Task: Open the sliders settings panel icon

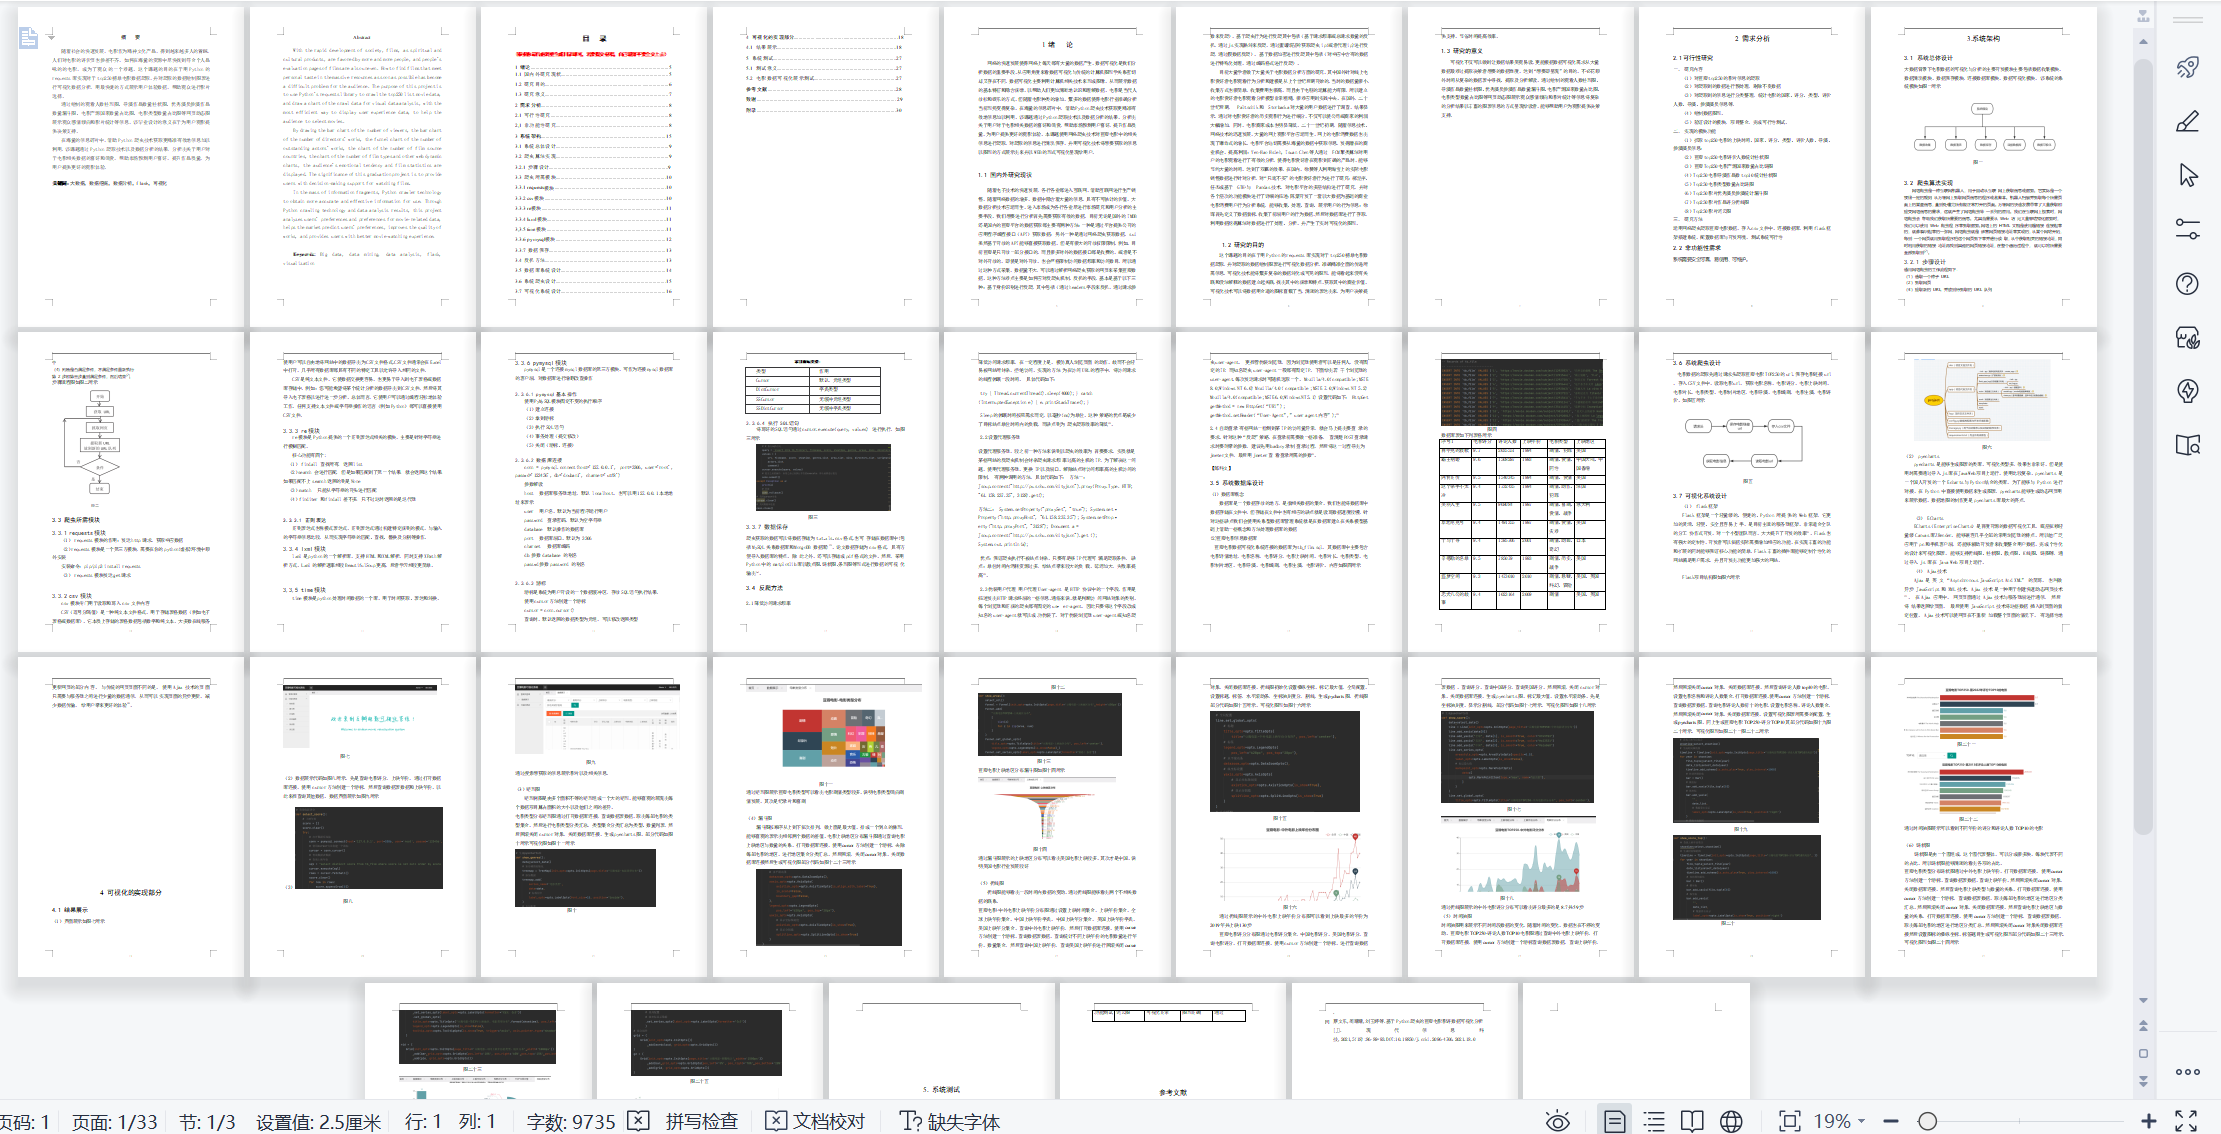Action: [x=2187, y=230]
